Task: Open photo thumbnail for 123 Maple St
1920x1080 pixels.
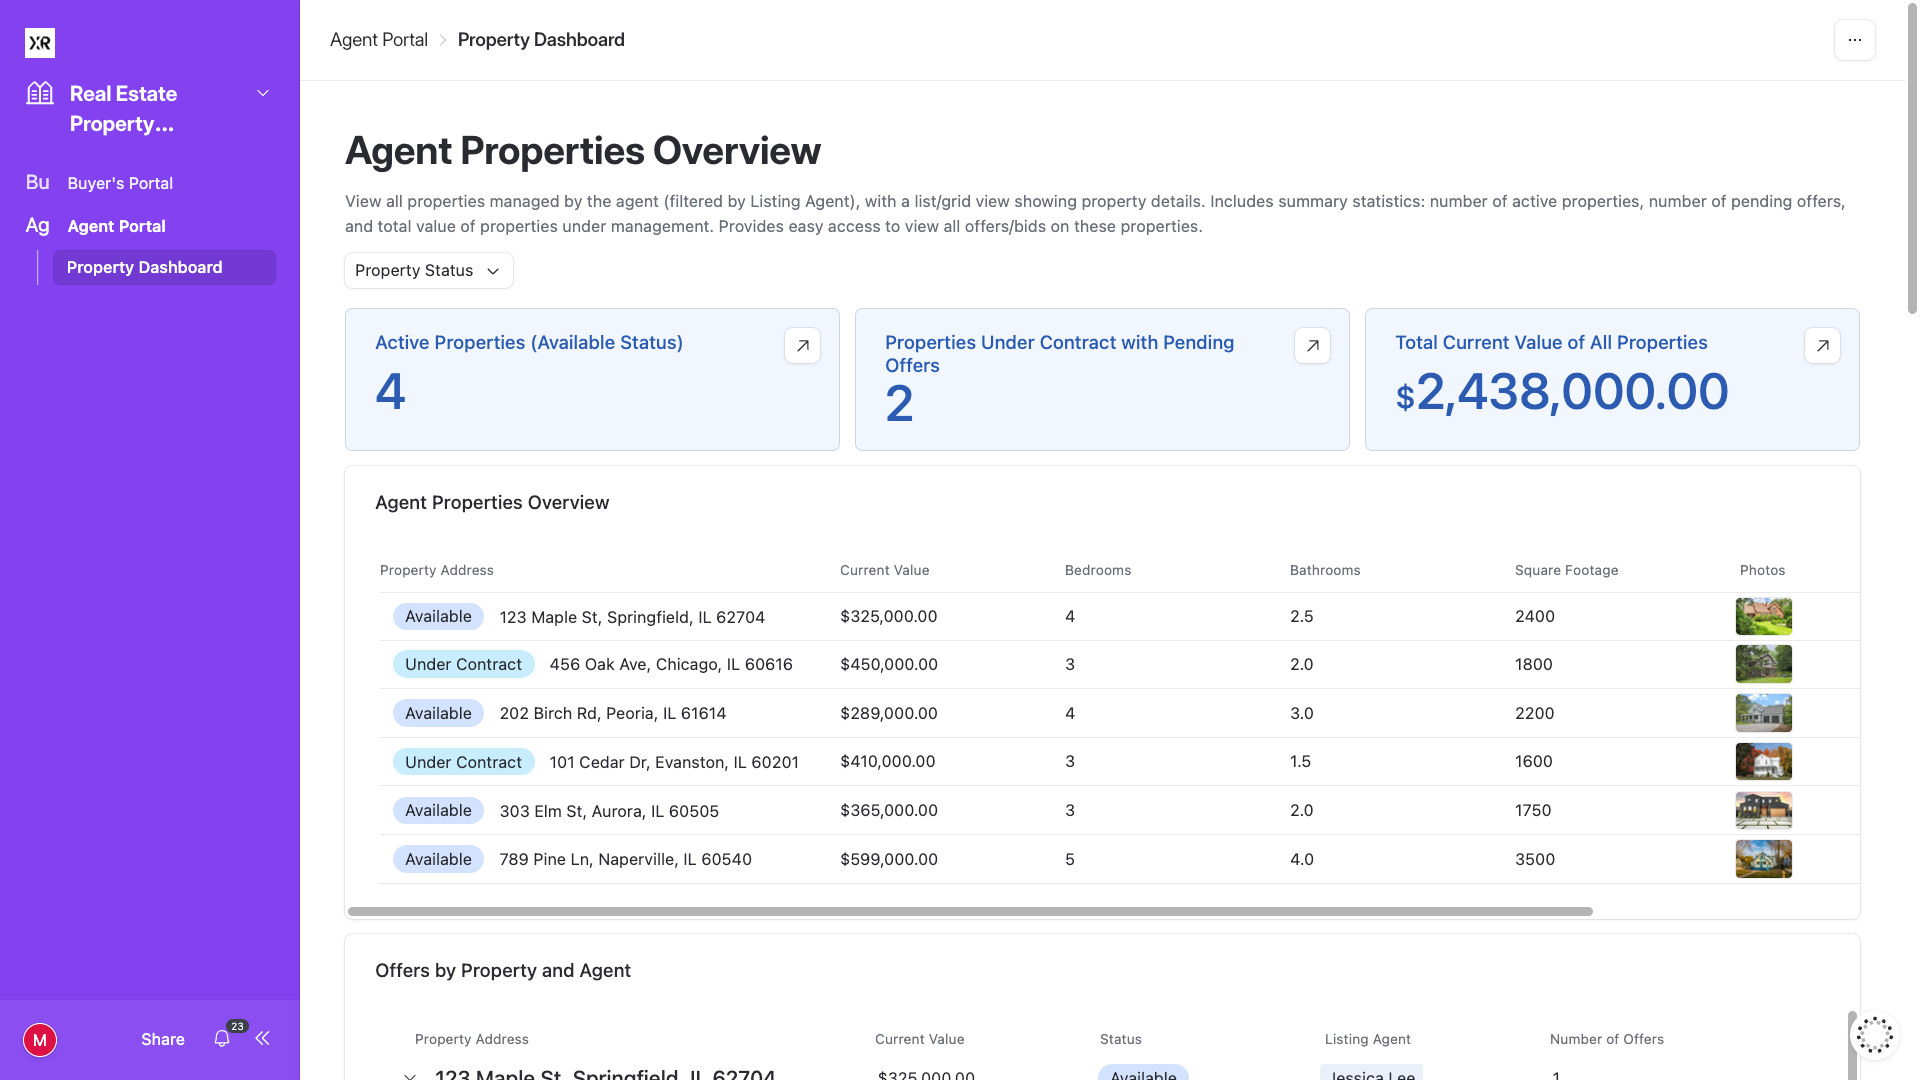Action: coord(1763,617)
